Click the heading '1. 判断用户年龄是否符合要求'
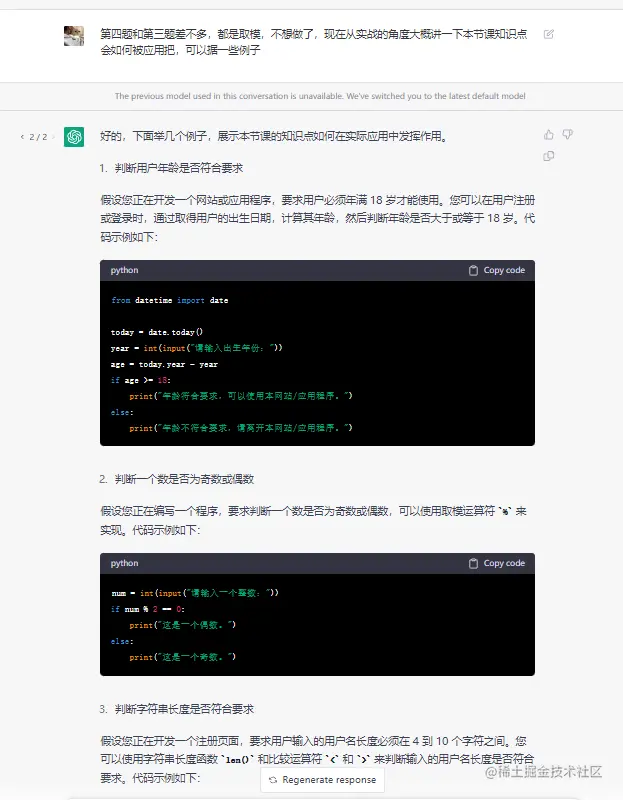 pyautogui.click(x=171, y=168)
